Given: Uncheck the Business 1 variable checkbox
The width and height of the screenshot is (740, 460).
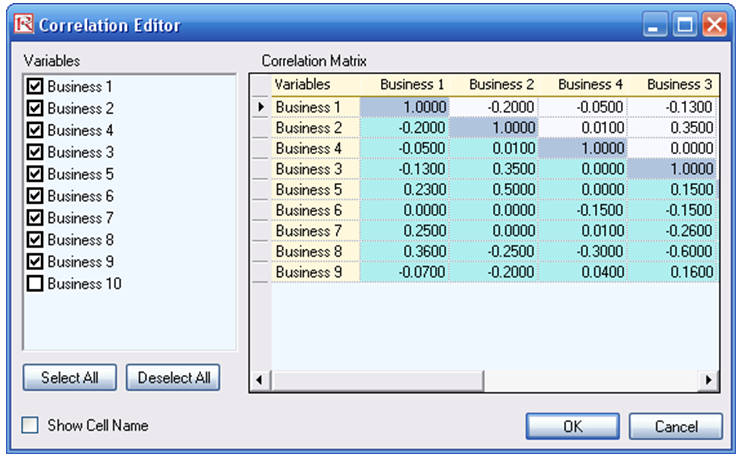Looking at the screenshot, I should tap(35, 86).
